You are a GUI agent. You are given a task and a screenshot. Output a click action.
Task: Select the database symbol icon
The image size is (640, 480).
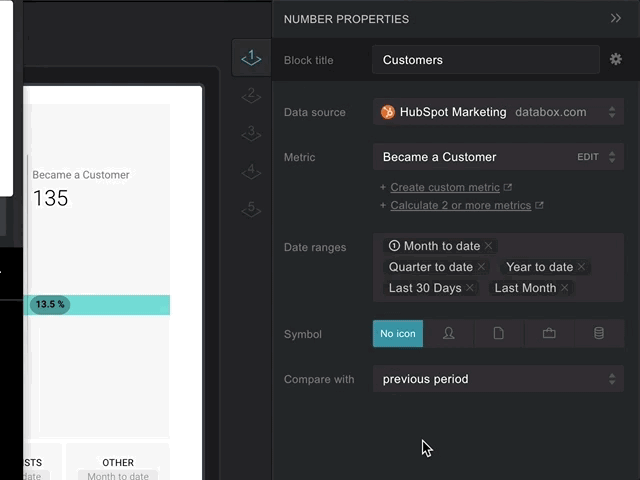599,334
